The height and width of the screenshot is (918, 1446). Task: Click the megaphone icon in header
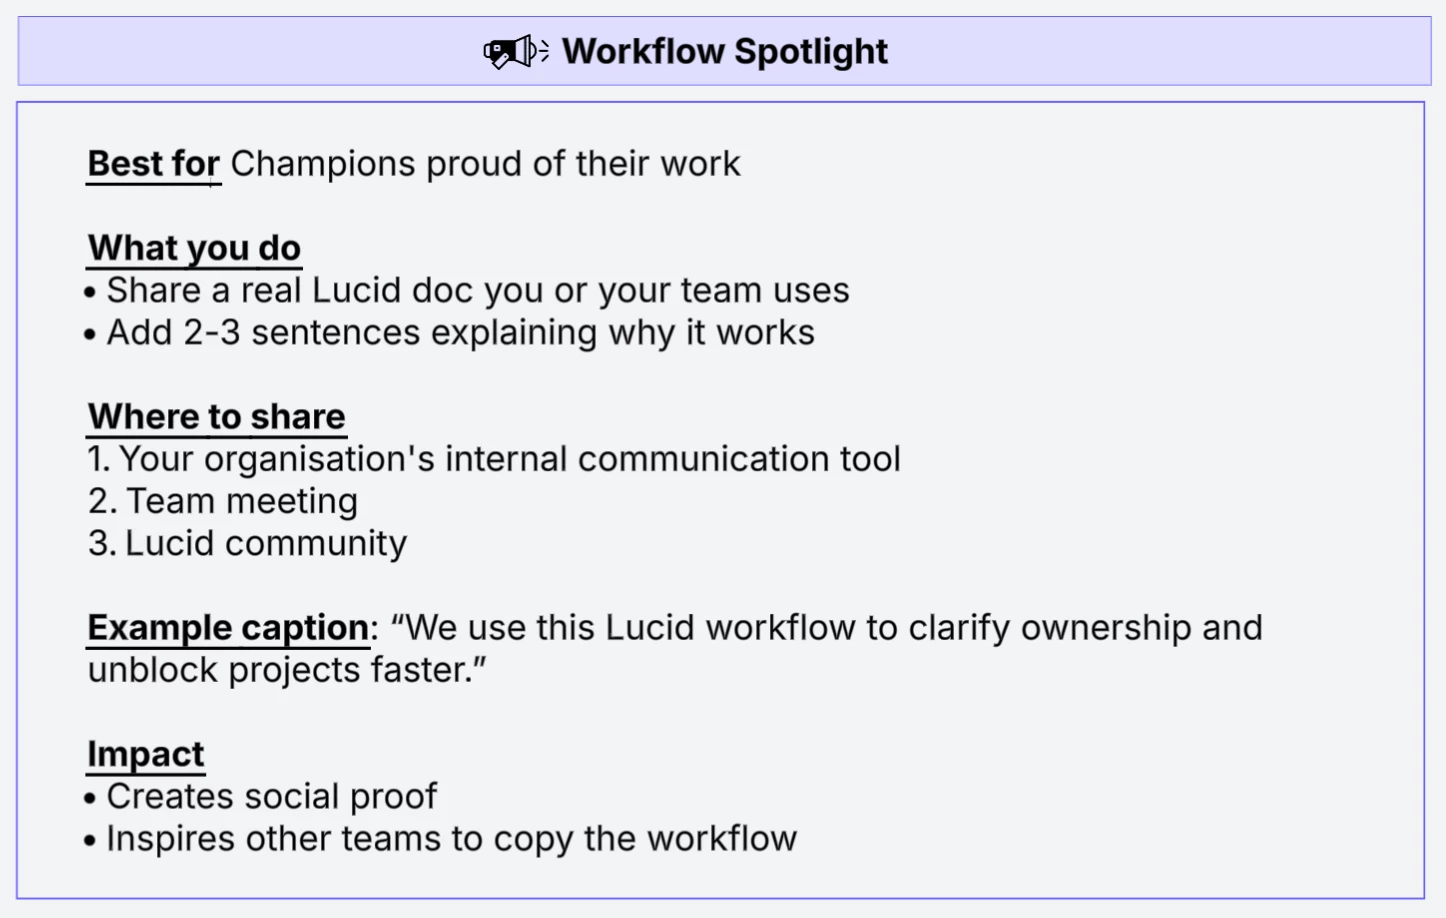(x=516, y=51)
